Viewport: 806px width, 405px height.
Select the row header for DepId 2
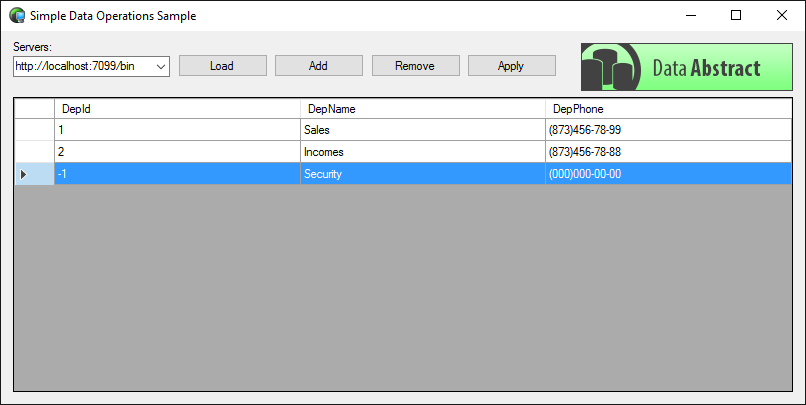coord(34,152)
